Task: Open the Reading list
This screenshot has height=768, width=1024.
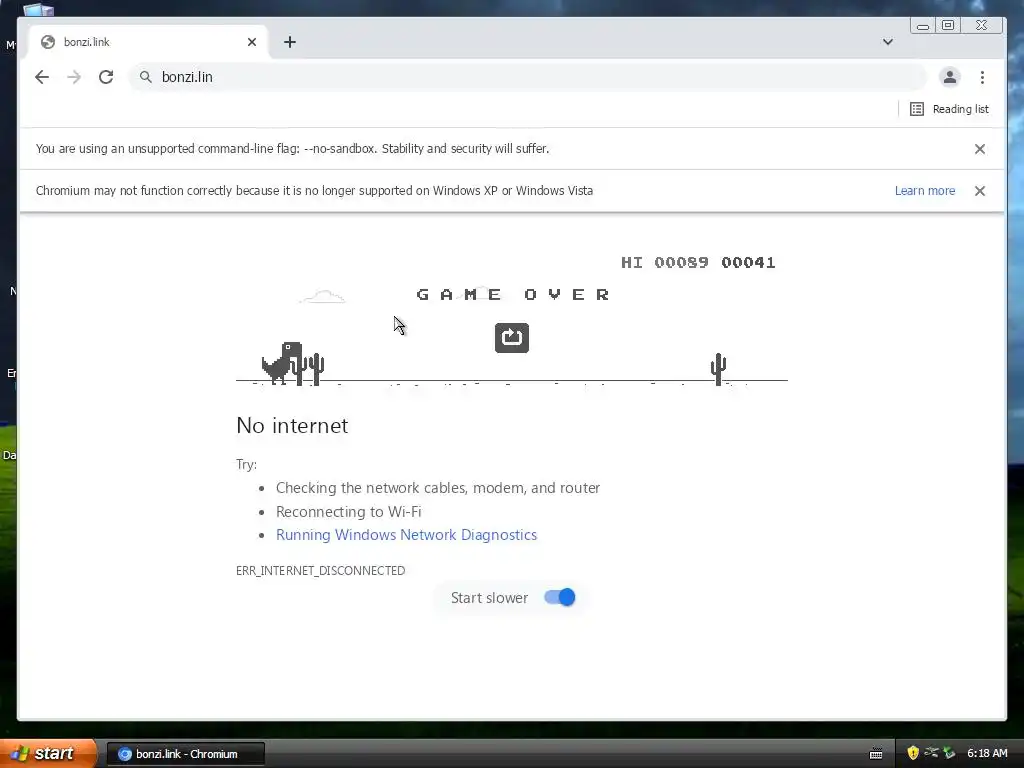Action: click(x=950, y=109)
